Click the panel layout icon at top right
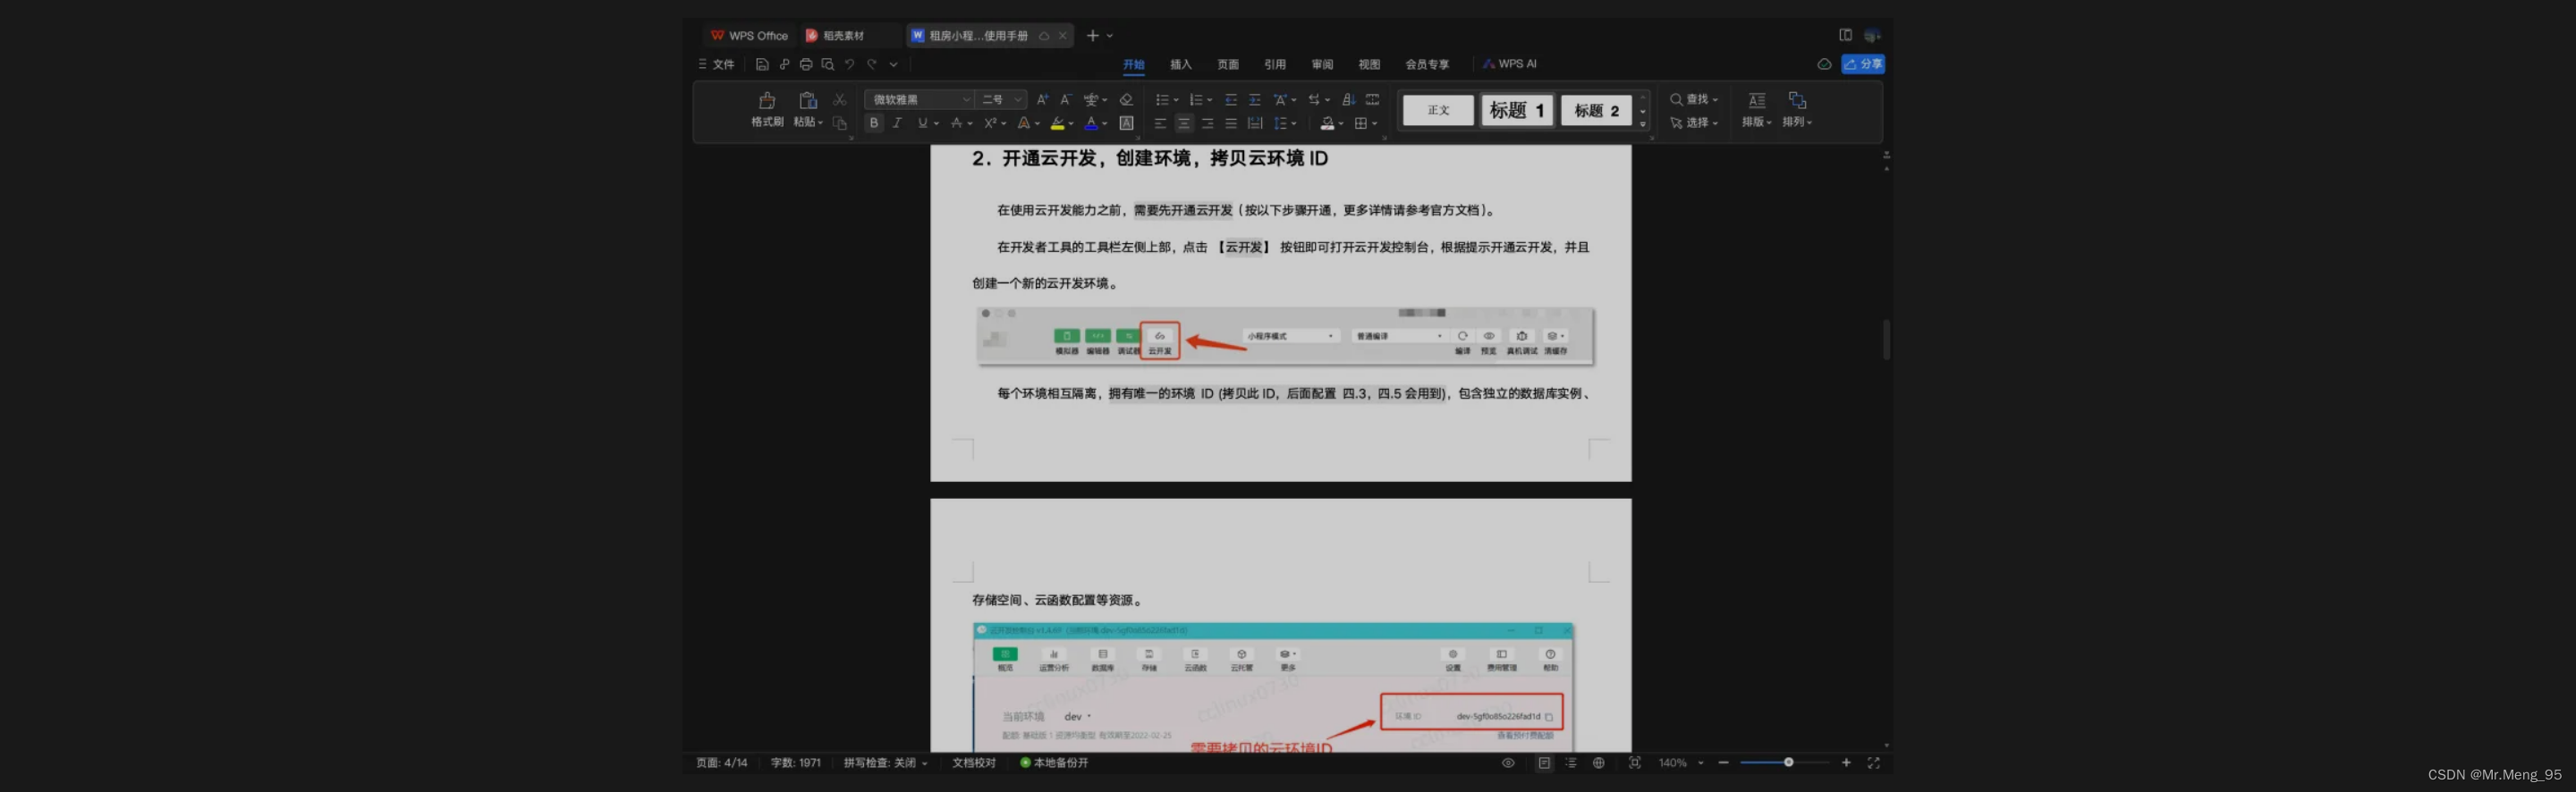Screen dimensions: 2576x792 [x=1846, y=35]
